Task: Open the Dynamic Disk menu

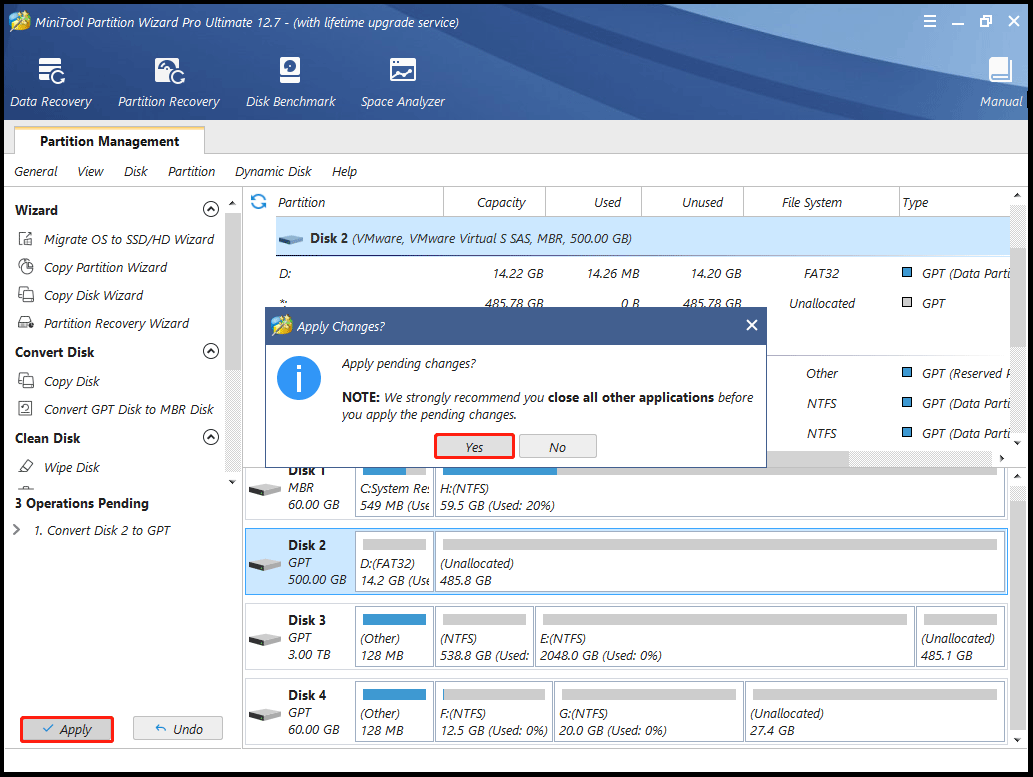Action: tap(273, 171)
